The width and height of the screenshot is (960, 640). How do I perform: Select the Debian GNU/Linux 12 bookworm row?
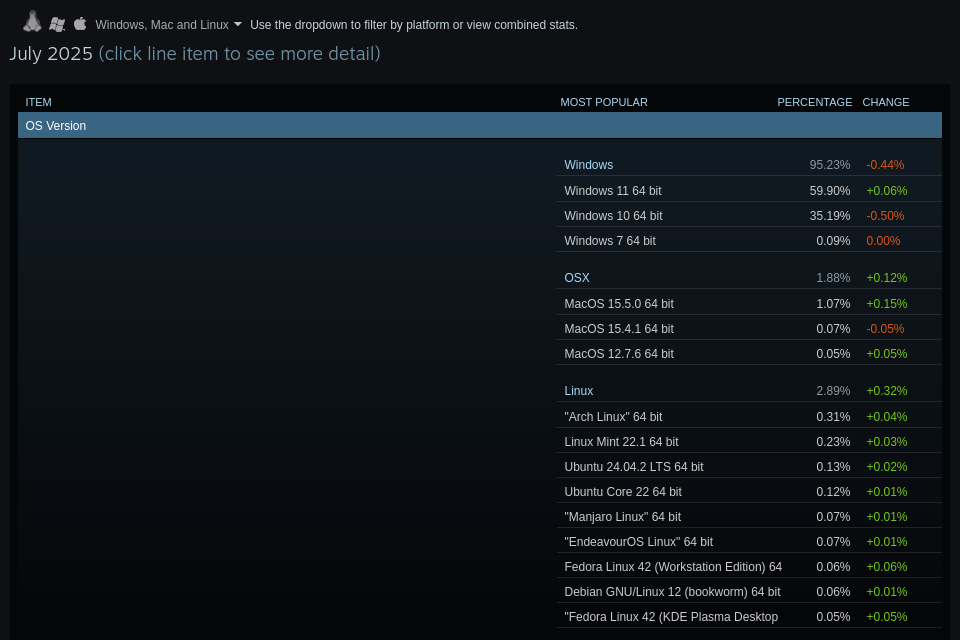749,592
